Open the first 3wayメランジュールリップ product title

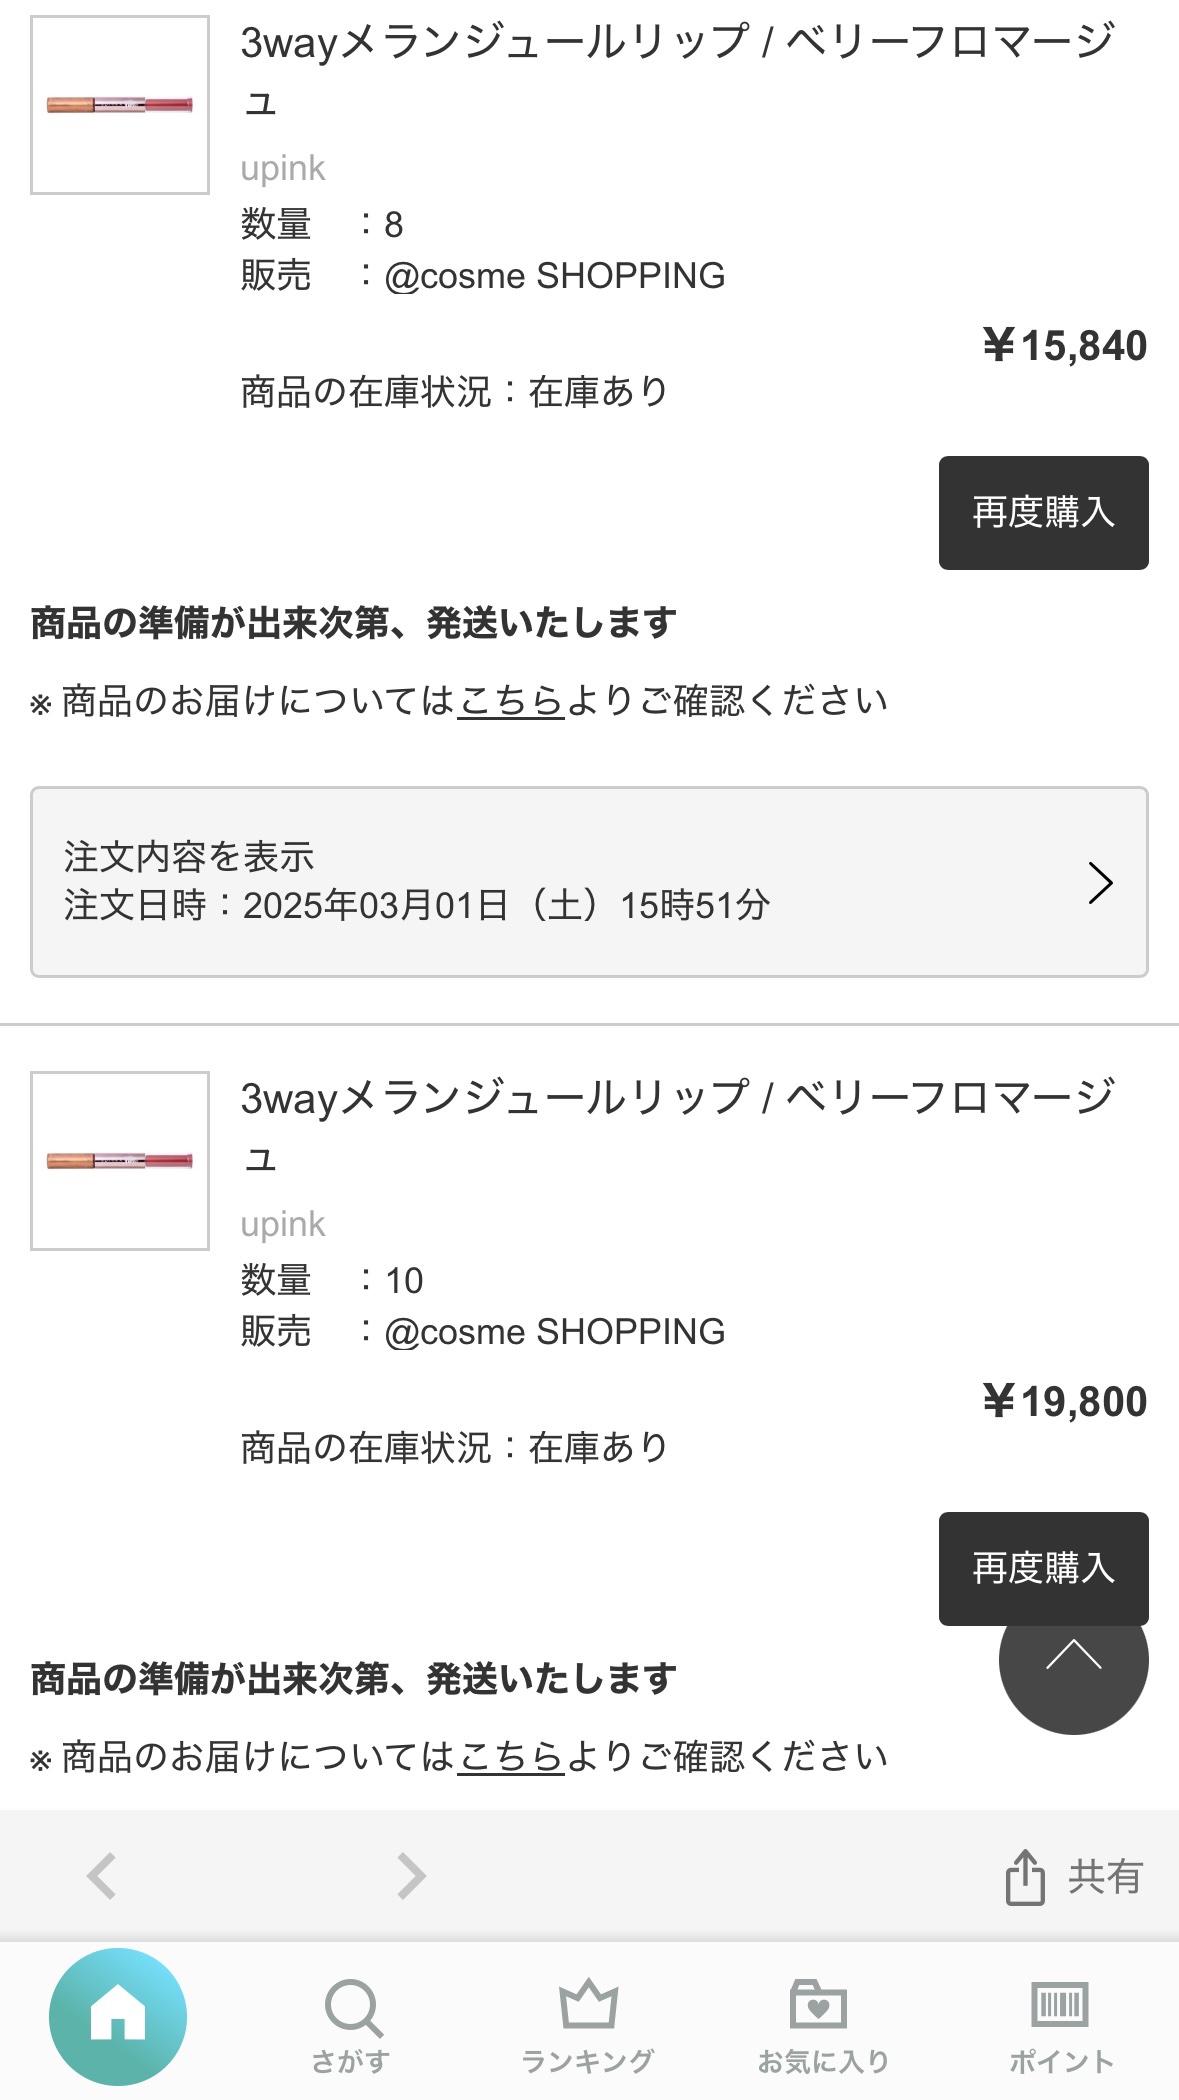point(676,44)
